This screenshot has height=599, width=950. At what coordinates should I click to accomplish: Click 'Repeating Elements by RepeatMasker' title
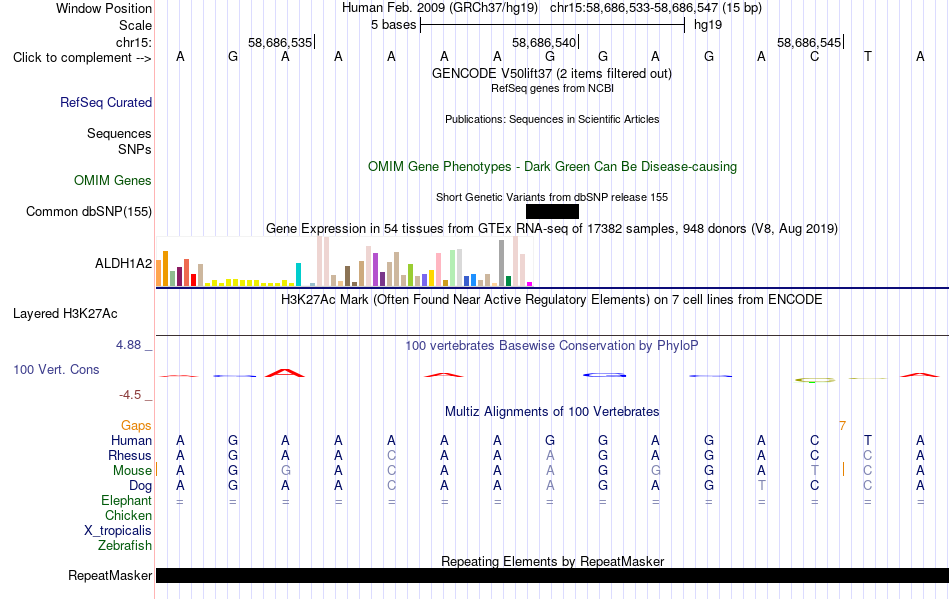tap(552, 561)
